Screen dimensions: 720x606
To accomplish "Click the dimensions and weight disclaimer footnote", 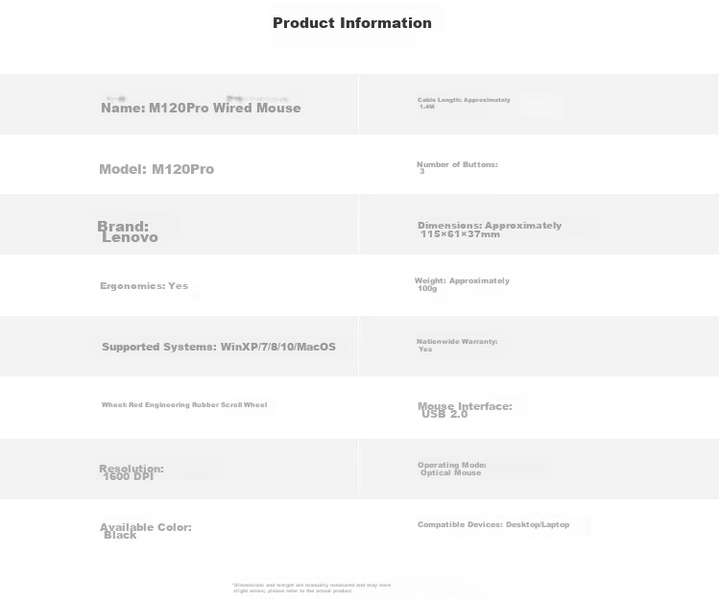I will coord(312,588).
